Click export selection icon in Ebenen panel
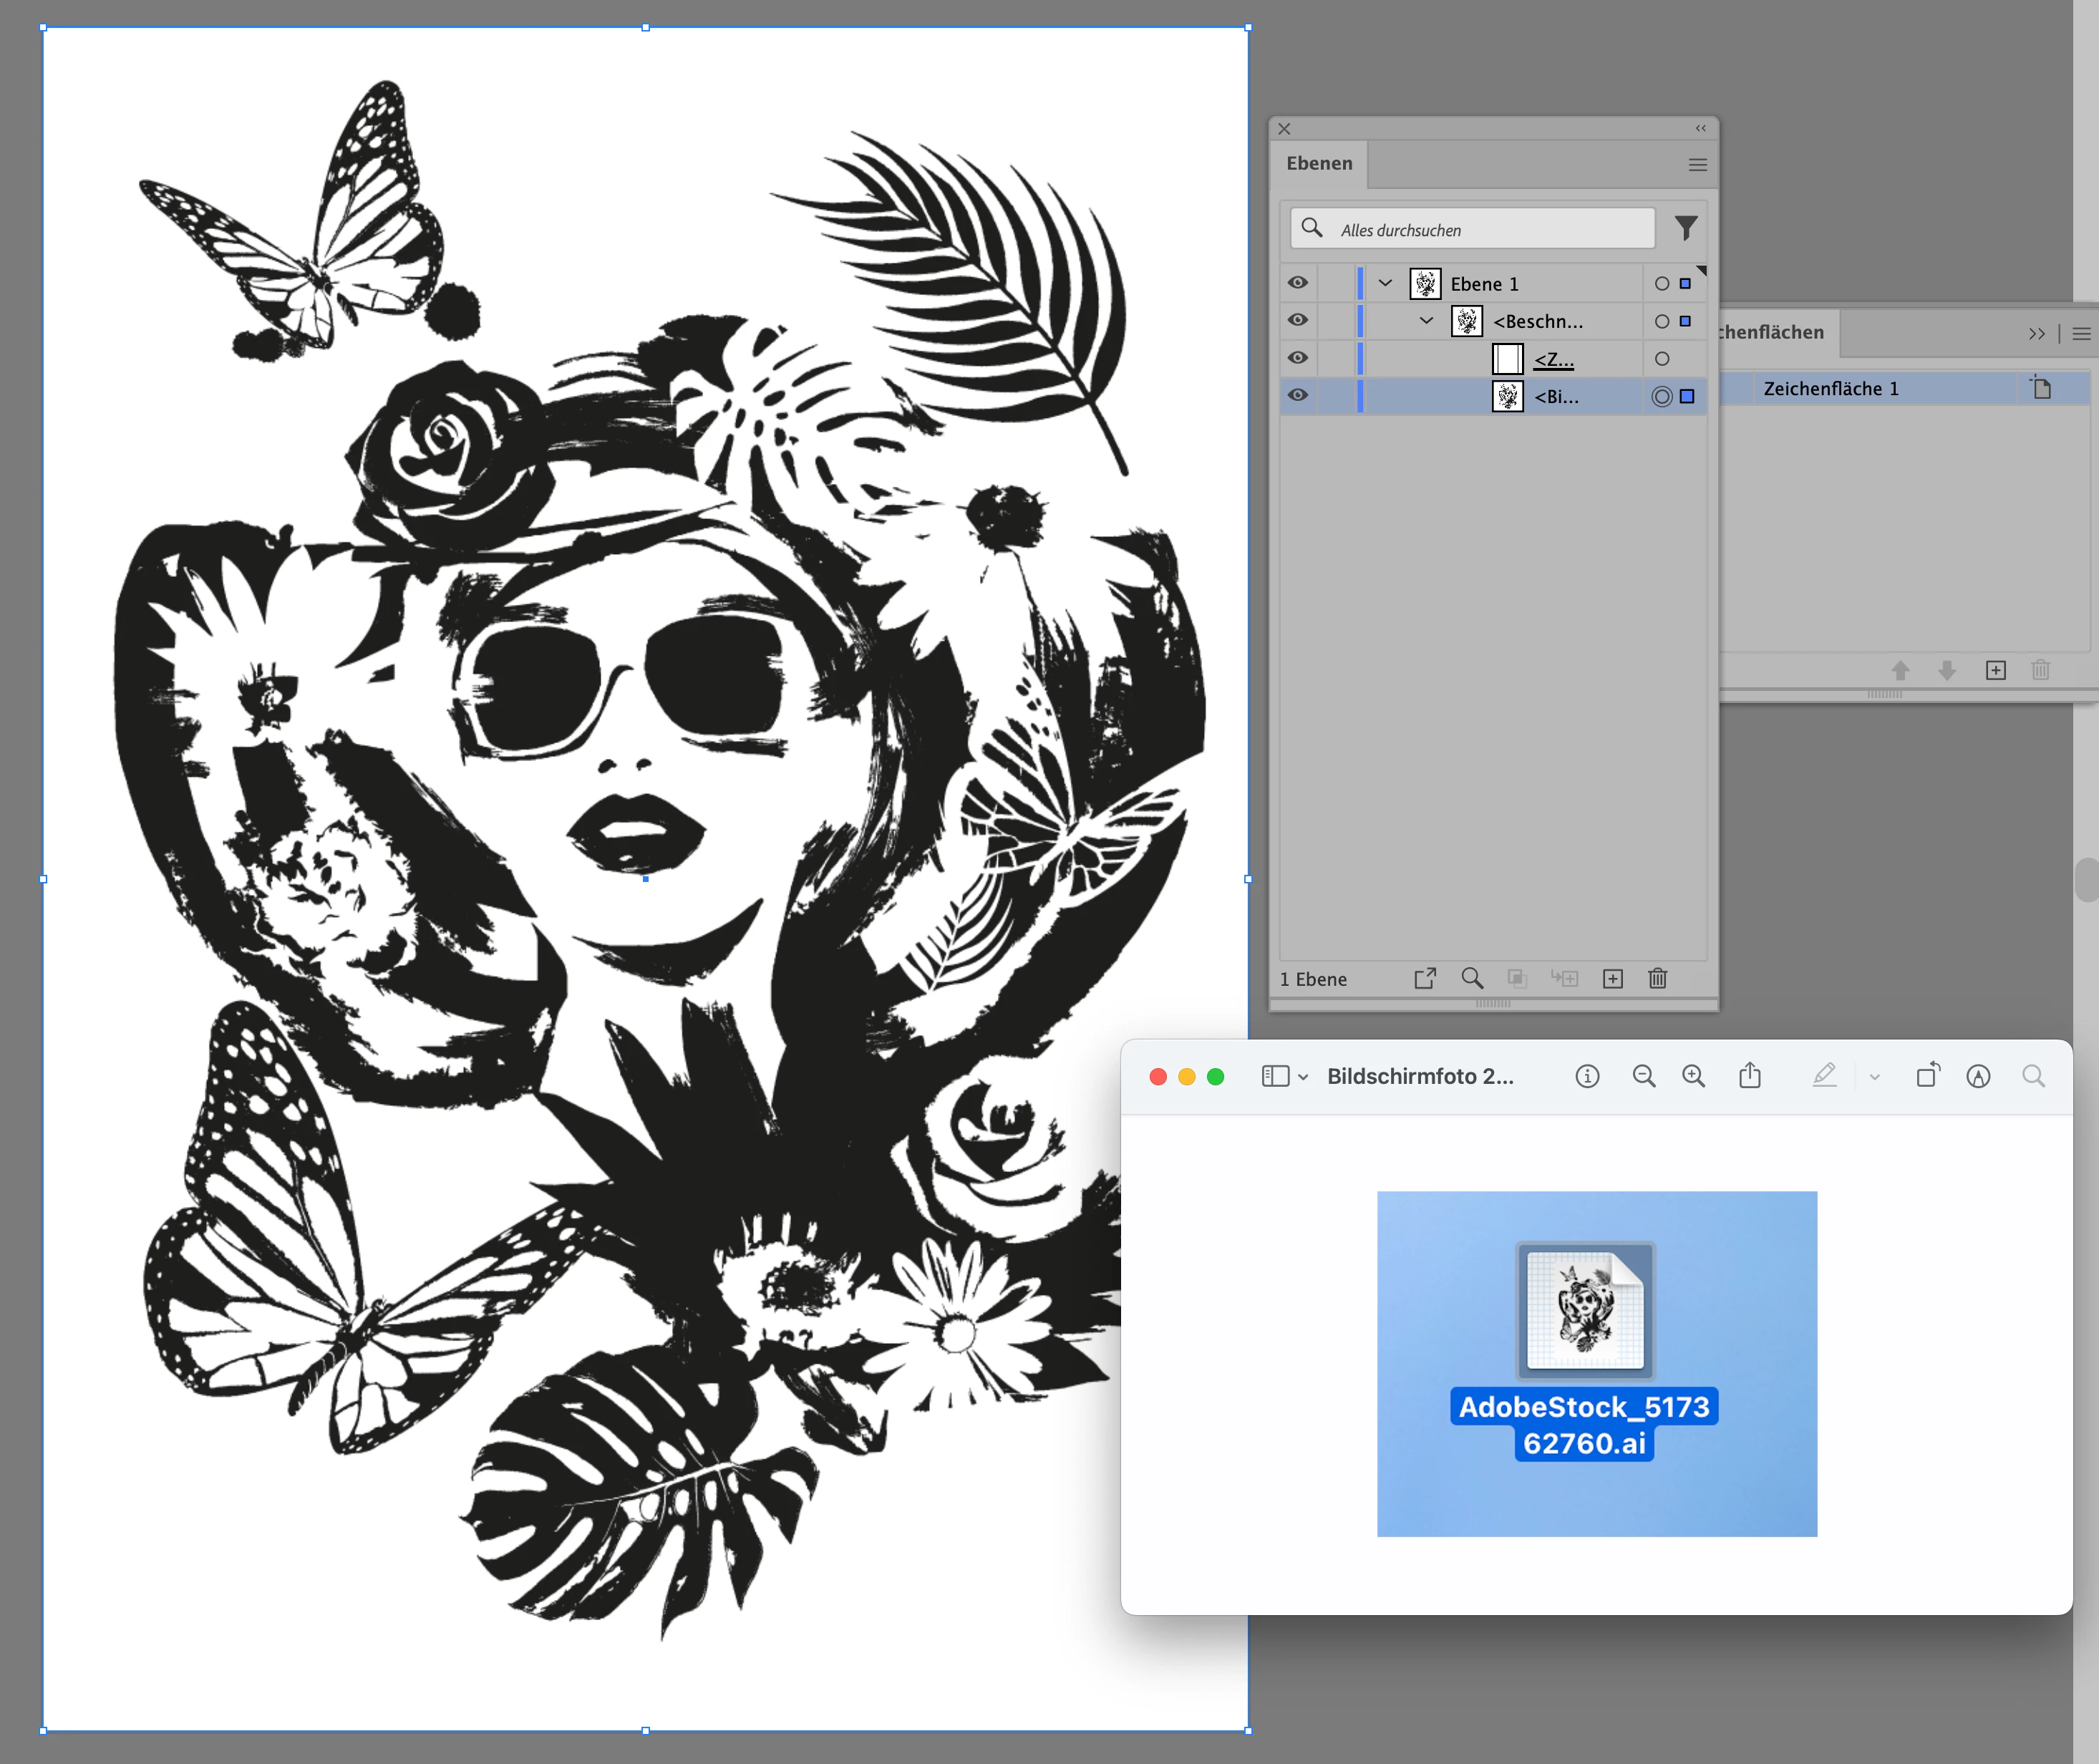The width and height of the screenshot is (2099, 1764). [1425, 978]
